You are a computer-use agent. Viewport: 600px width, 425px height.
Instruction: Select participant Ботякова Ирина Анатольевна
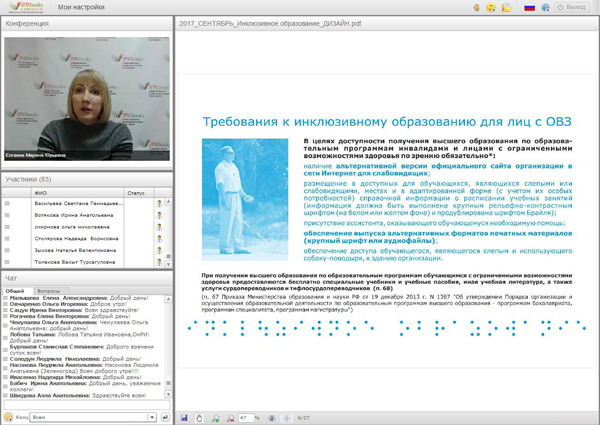tap(74, 215)
